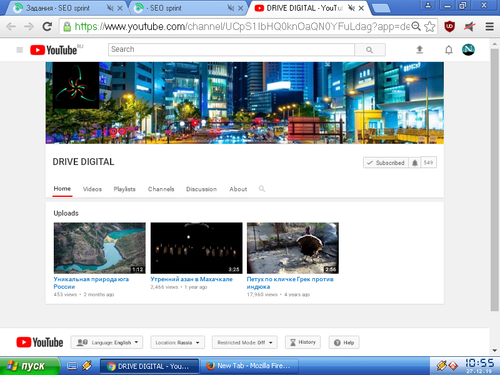The image size is (500, 375).
Task: Click the browser address bar URL
Action: pyautogui.click(x=242, y=27)
